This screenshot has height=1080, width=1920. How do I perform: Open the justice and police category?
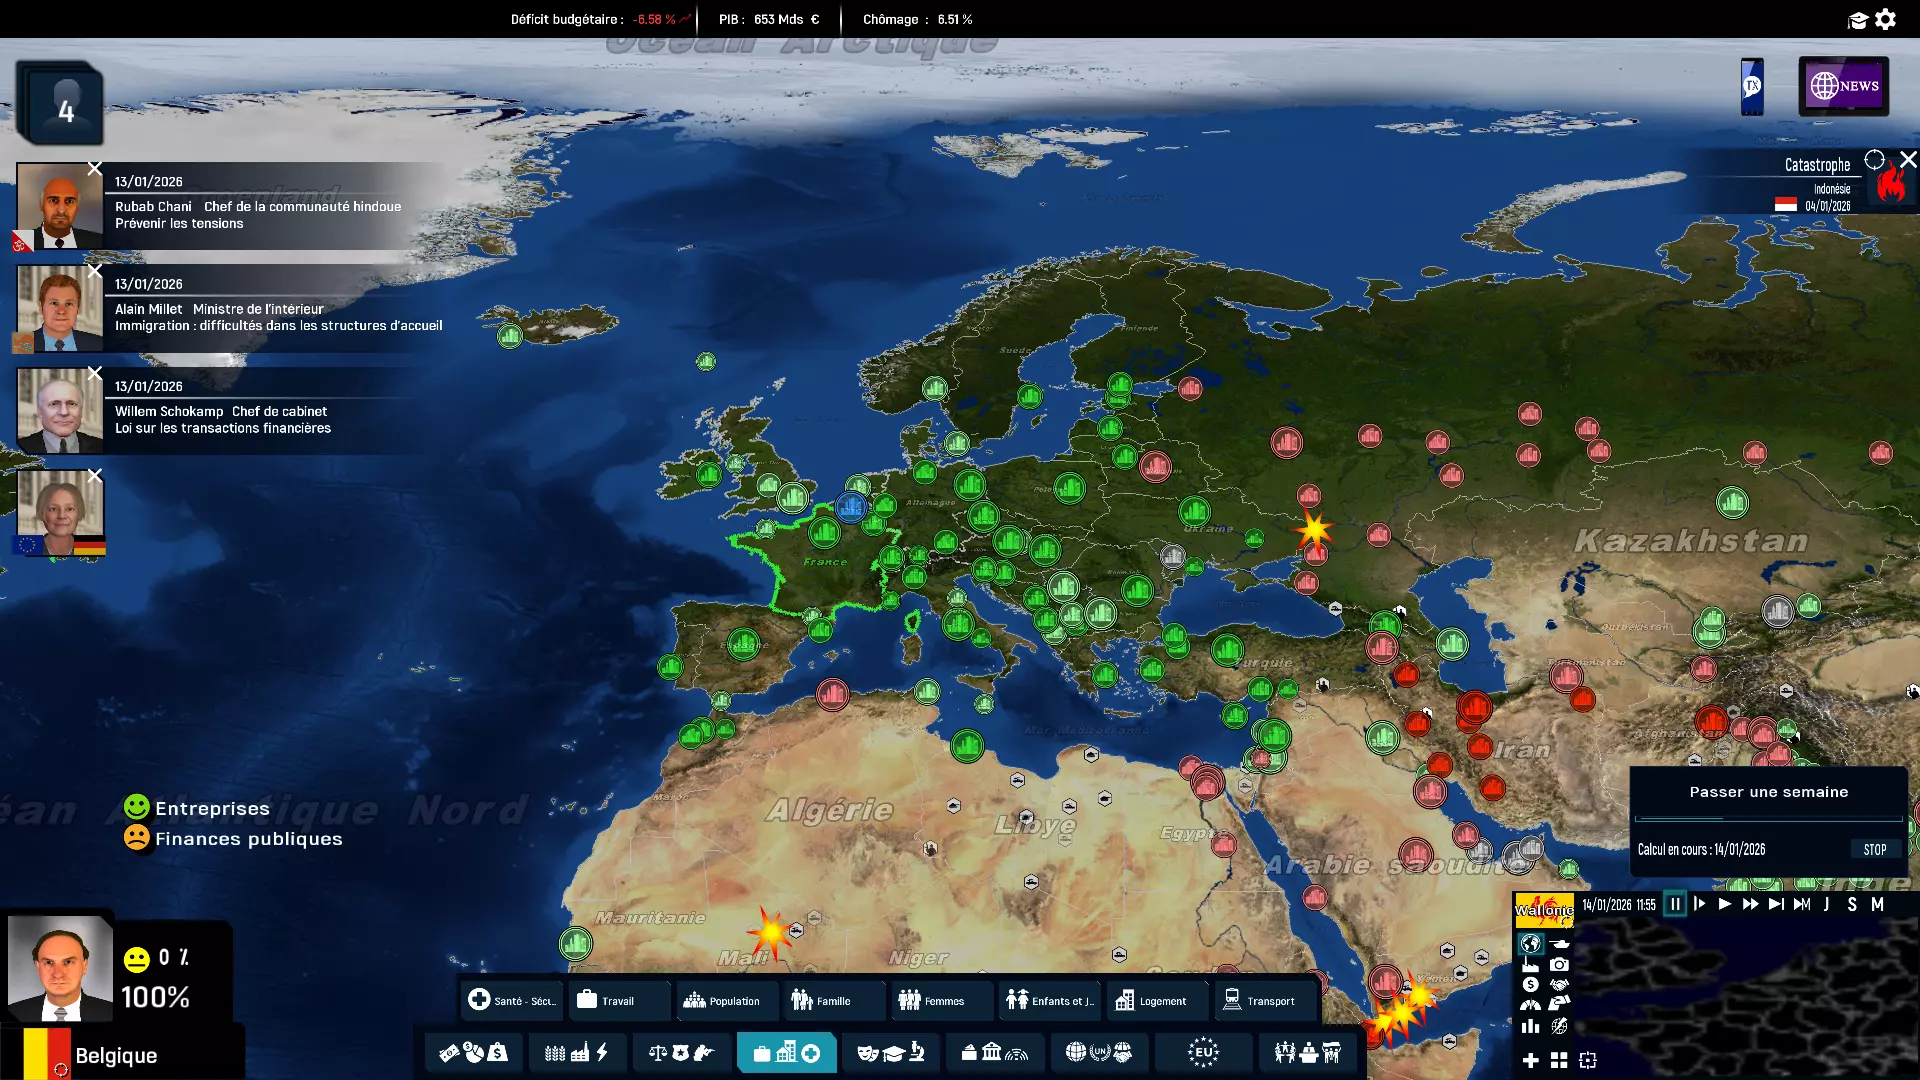tap(681, 1052)
